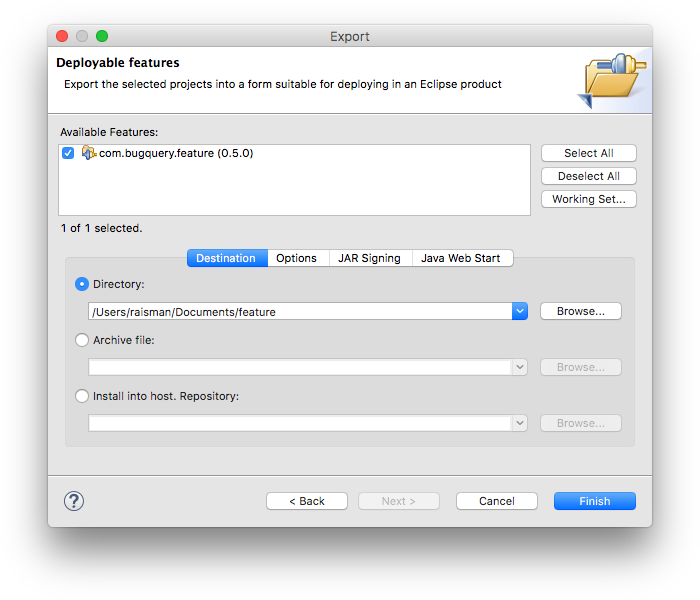
Task: Open the Working Set dialog button
Action: pos(589,199)
